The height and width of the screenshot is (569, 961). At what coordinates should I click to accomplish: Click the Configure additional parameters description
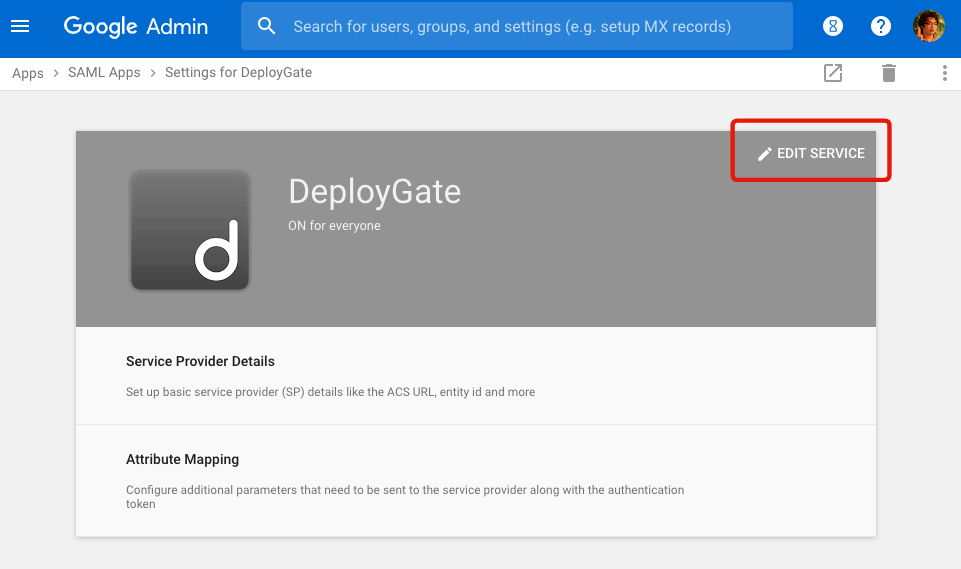(405, 497)
